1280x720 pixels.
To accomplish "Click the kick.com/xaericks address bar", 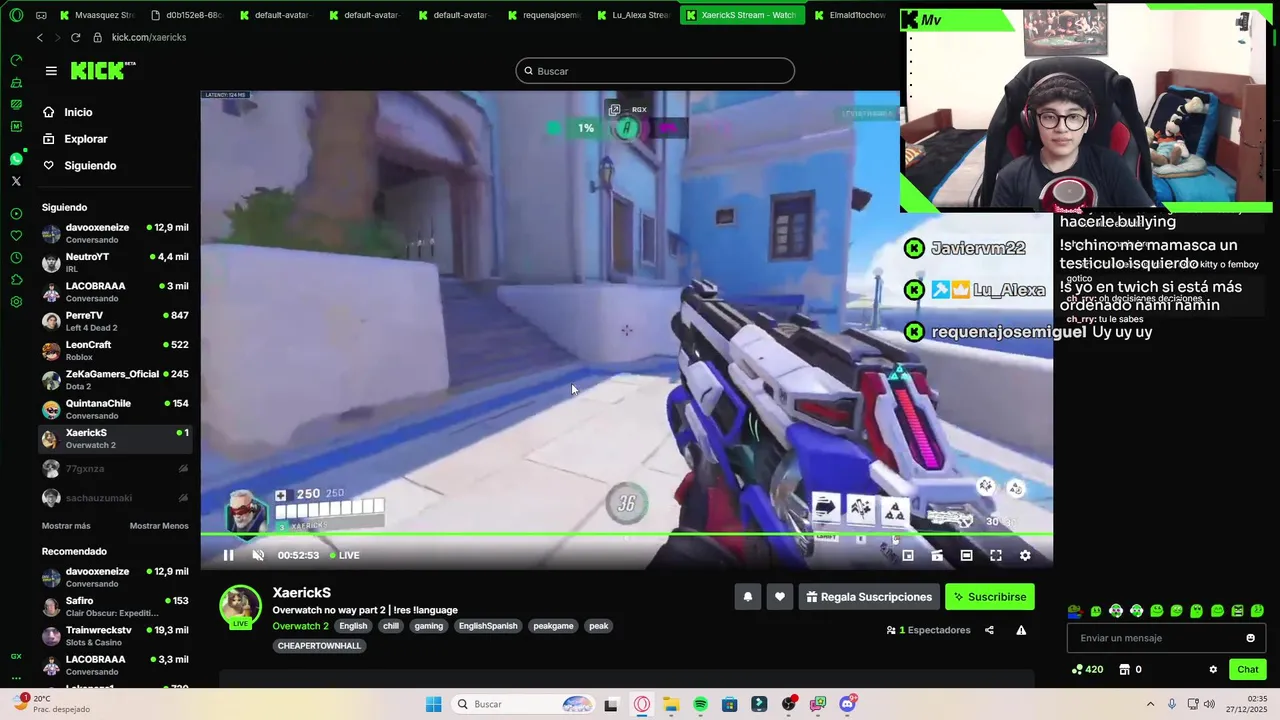I will pyautogui.click(x=148, y=37).
